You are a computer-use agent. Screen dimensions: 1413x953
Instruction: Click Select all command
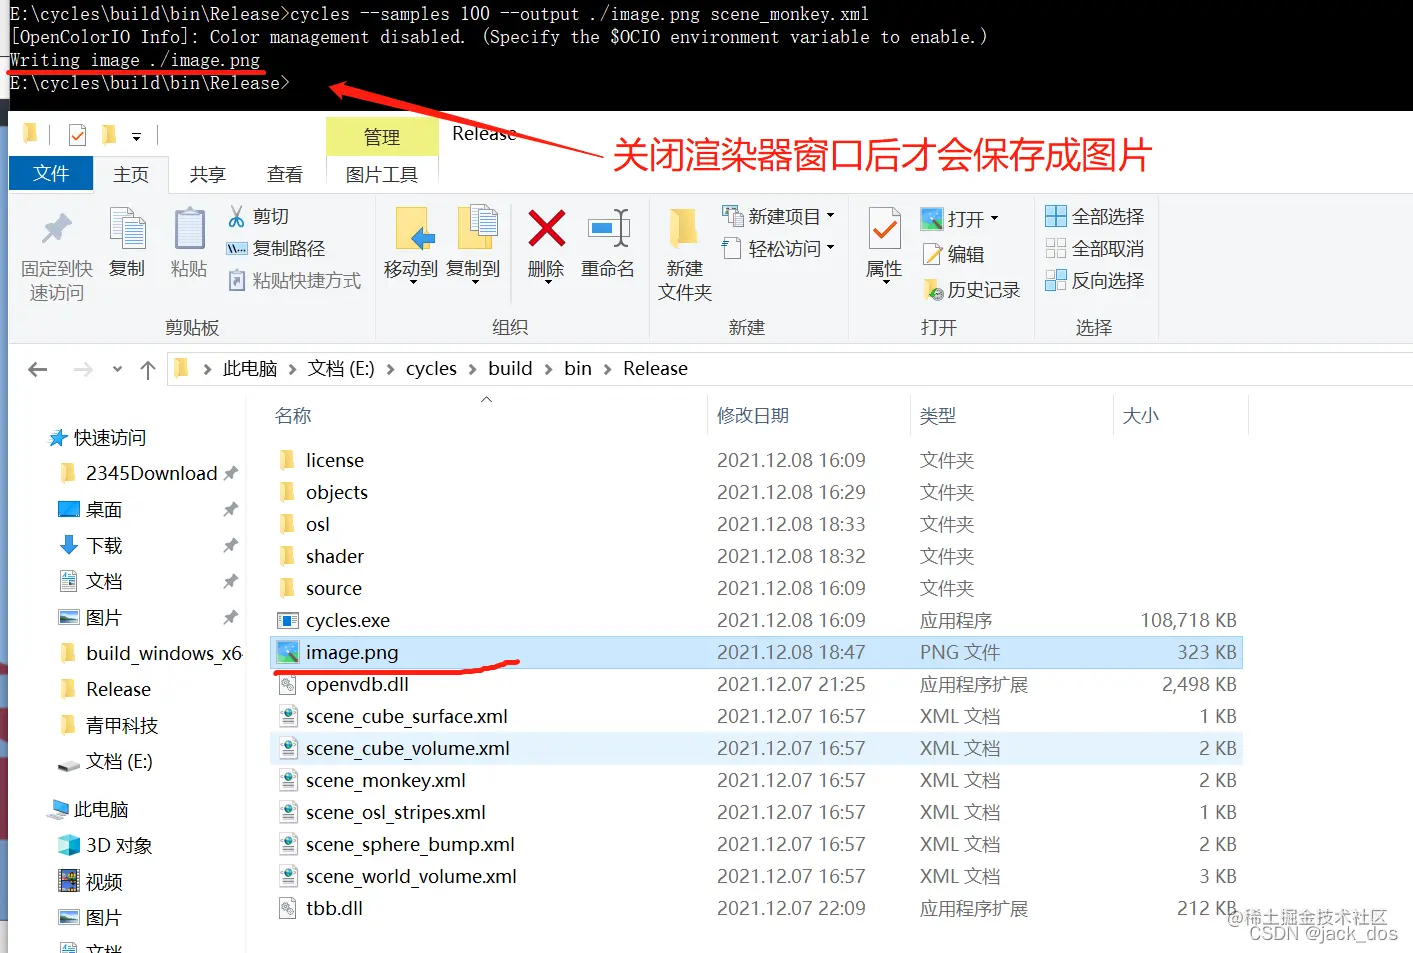pyautogui.click(x=1094, y=216)
